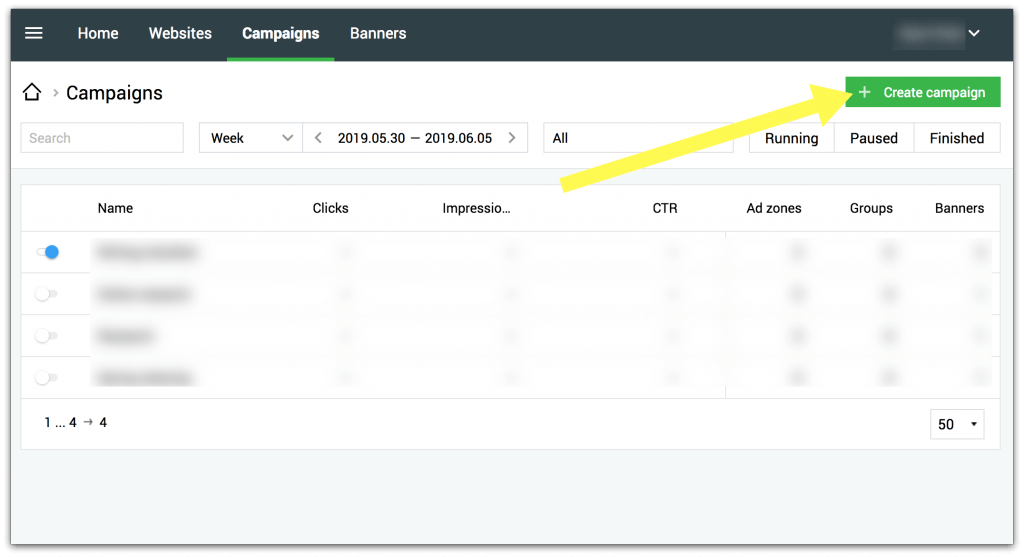
Task: Enable the third campaign row toggle
Action: point(46,336)
